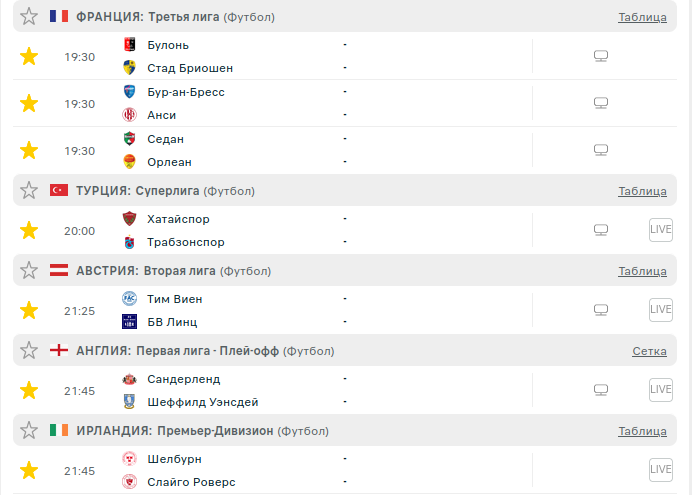Viewport: 692px width, 495px height.
Task: Unfavorite the Булонь vs Стад Бриошен match star
Action: [x=29, y=57]
